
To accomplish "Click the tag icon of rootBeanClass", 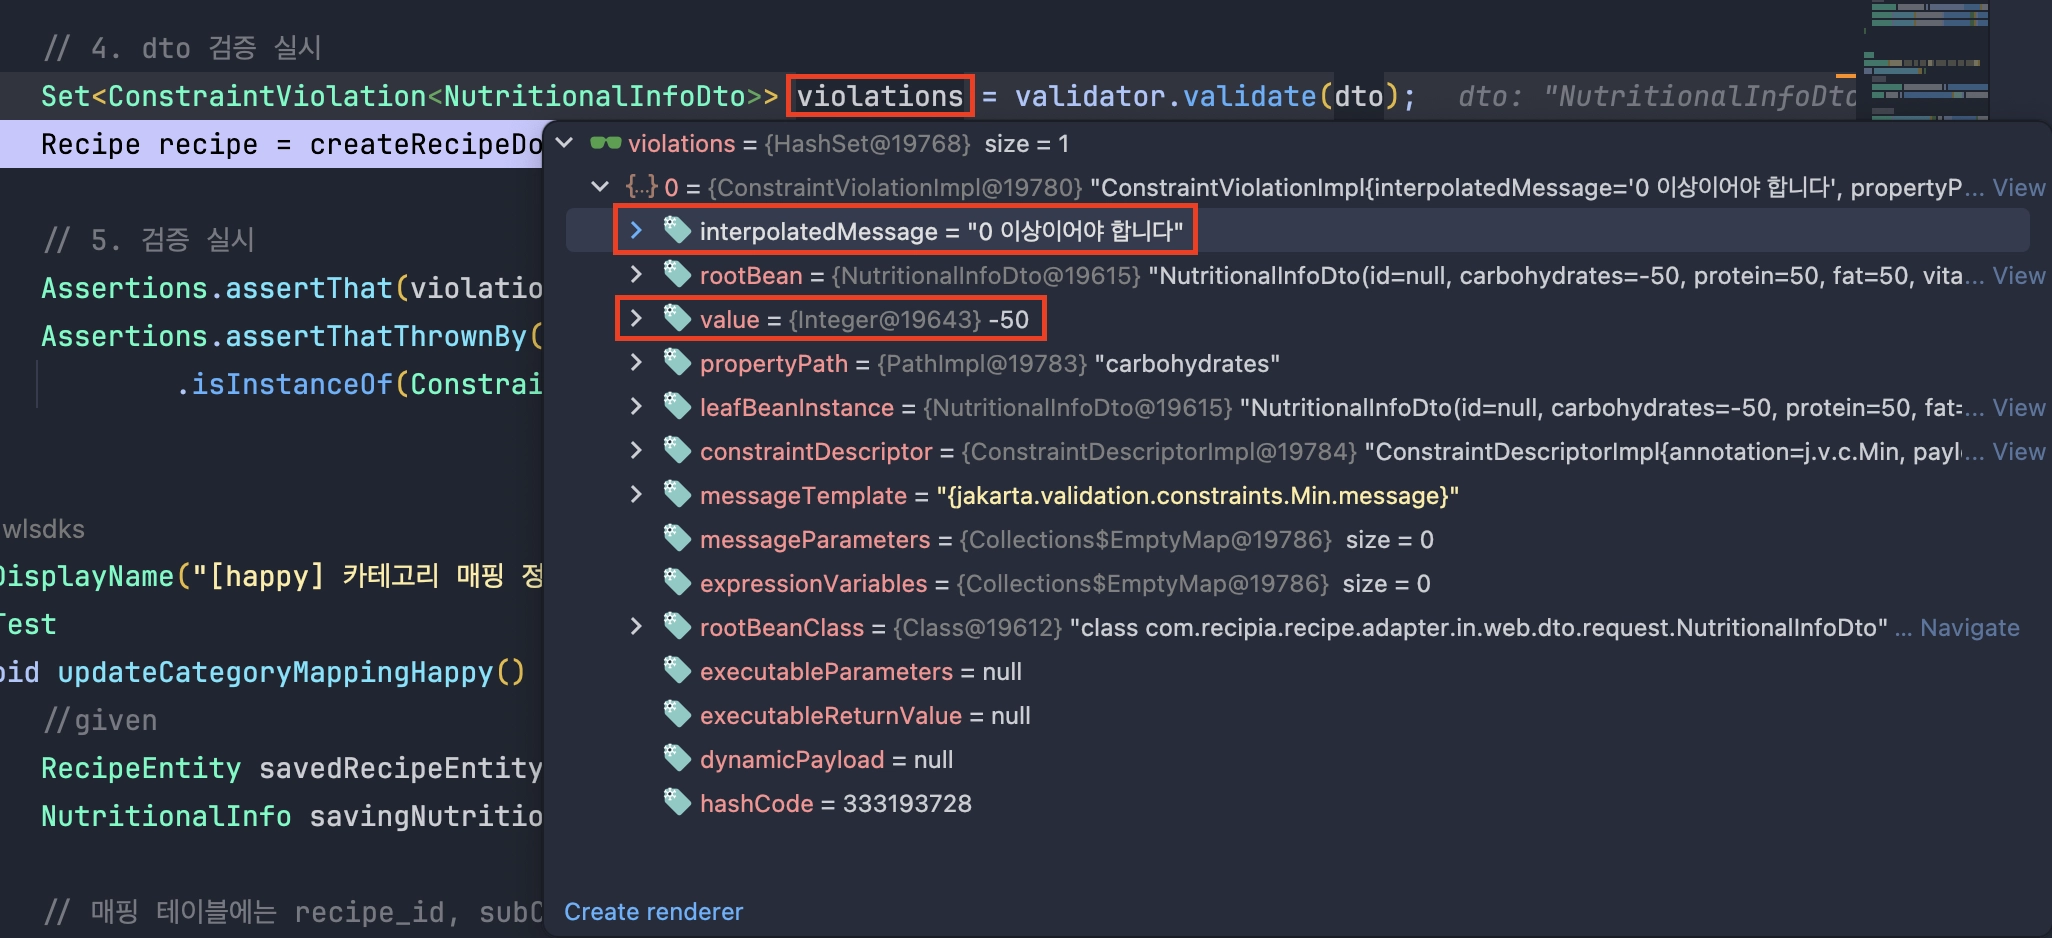I will pyautogui.click(x=678, y=627).
